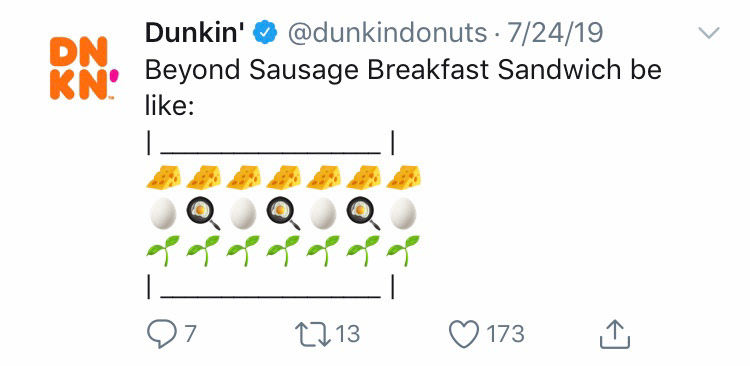This screenshot has width=750, height=366.
Task: View the 7 replies count
Action: pyautogui.click(x=190, y=333)
